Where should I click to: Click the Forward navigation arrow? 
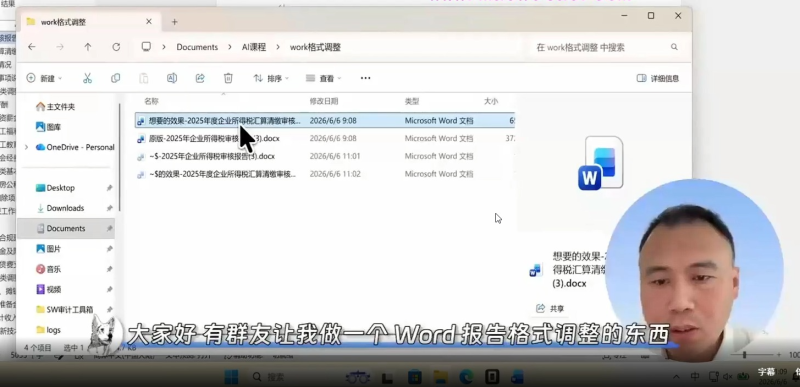[60, 47]
